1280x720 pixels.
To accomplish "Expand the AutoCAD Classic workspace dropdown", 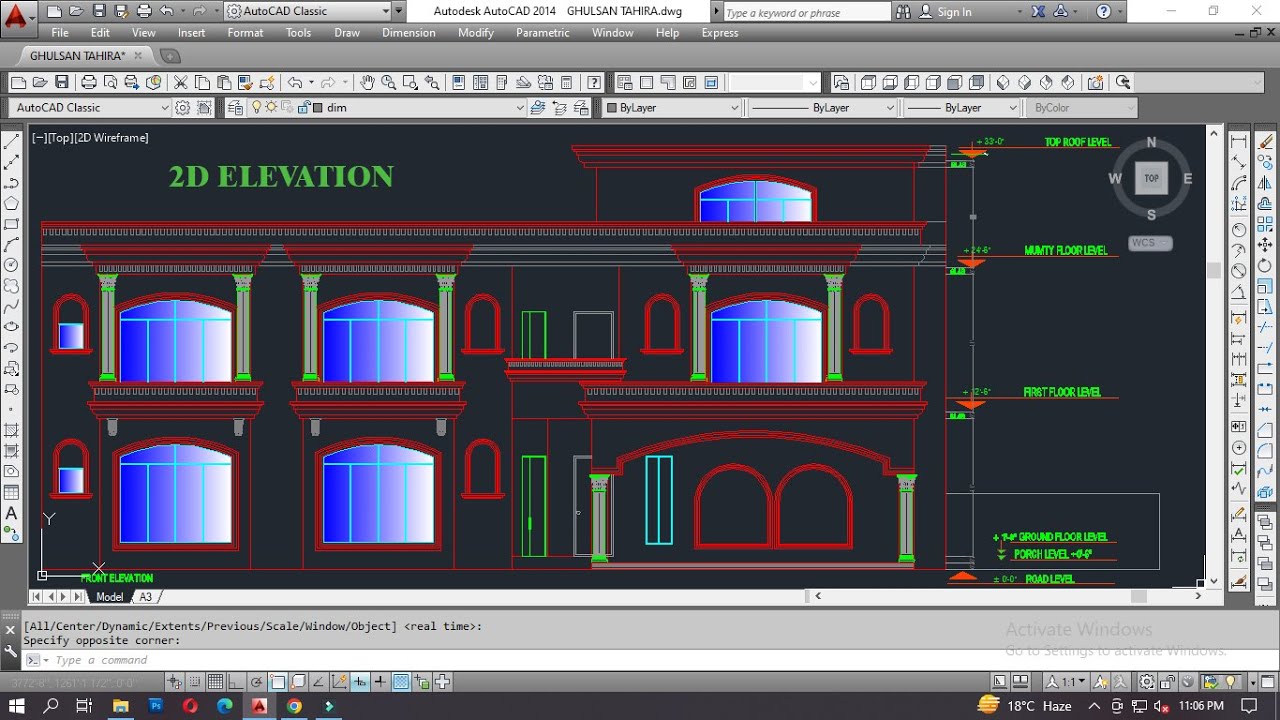I will pyautogui.click(x=165, y=107).
